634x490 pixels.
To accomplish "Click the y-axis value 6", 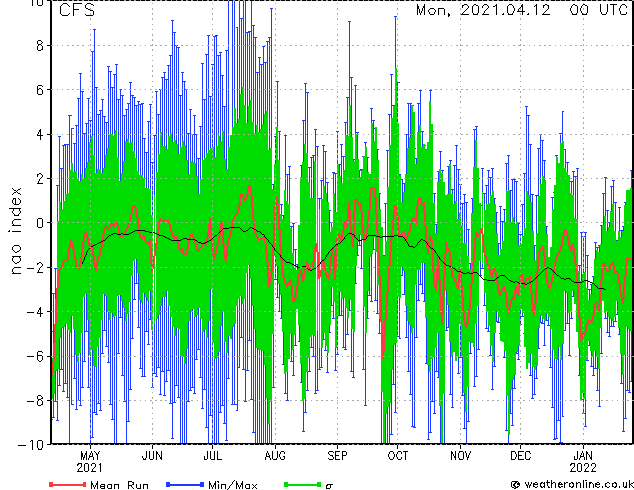I will [x=40, y=90].
